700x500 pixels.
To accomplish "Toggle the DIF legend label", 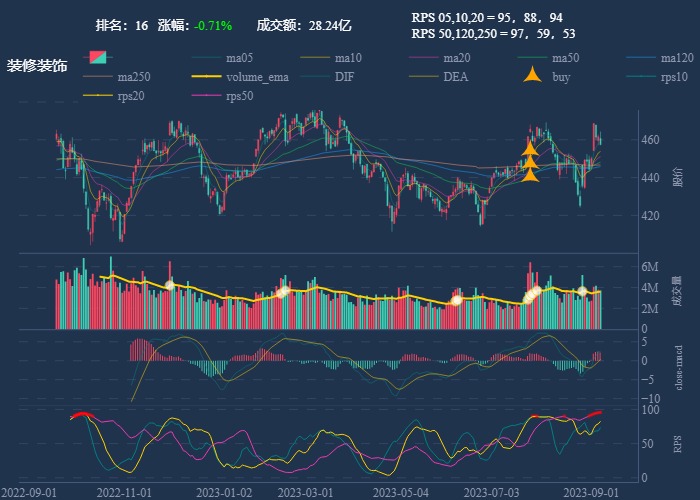I will tap(344, 77).
